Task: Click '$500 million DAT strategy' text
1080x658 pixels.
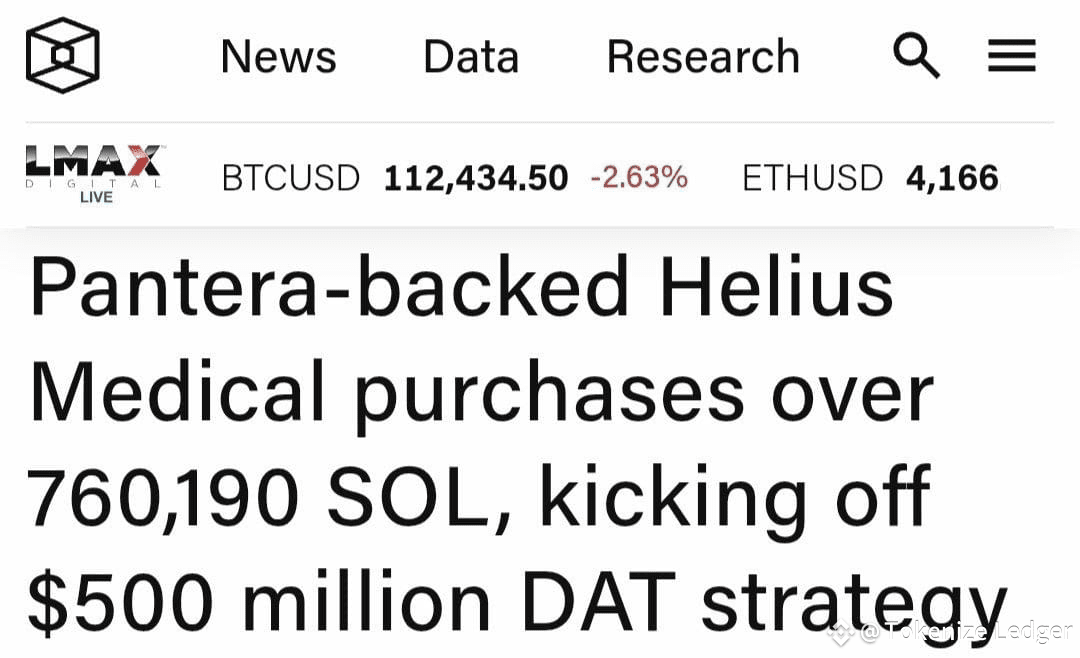Action: point(517,601)
